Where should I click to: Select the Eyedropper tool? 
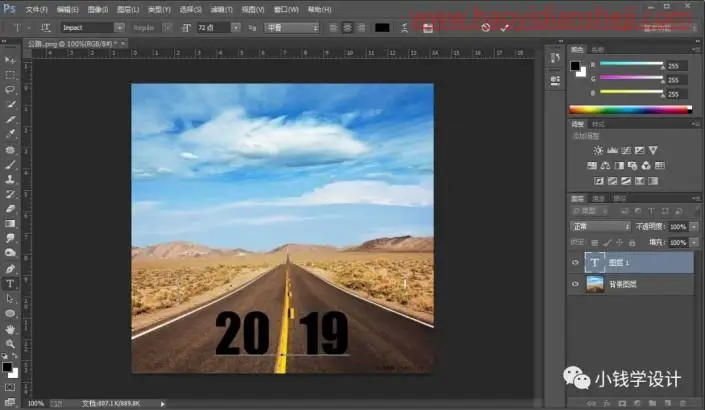(10, 134)
